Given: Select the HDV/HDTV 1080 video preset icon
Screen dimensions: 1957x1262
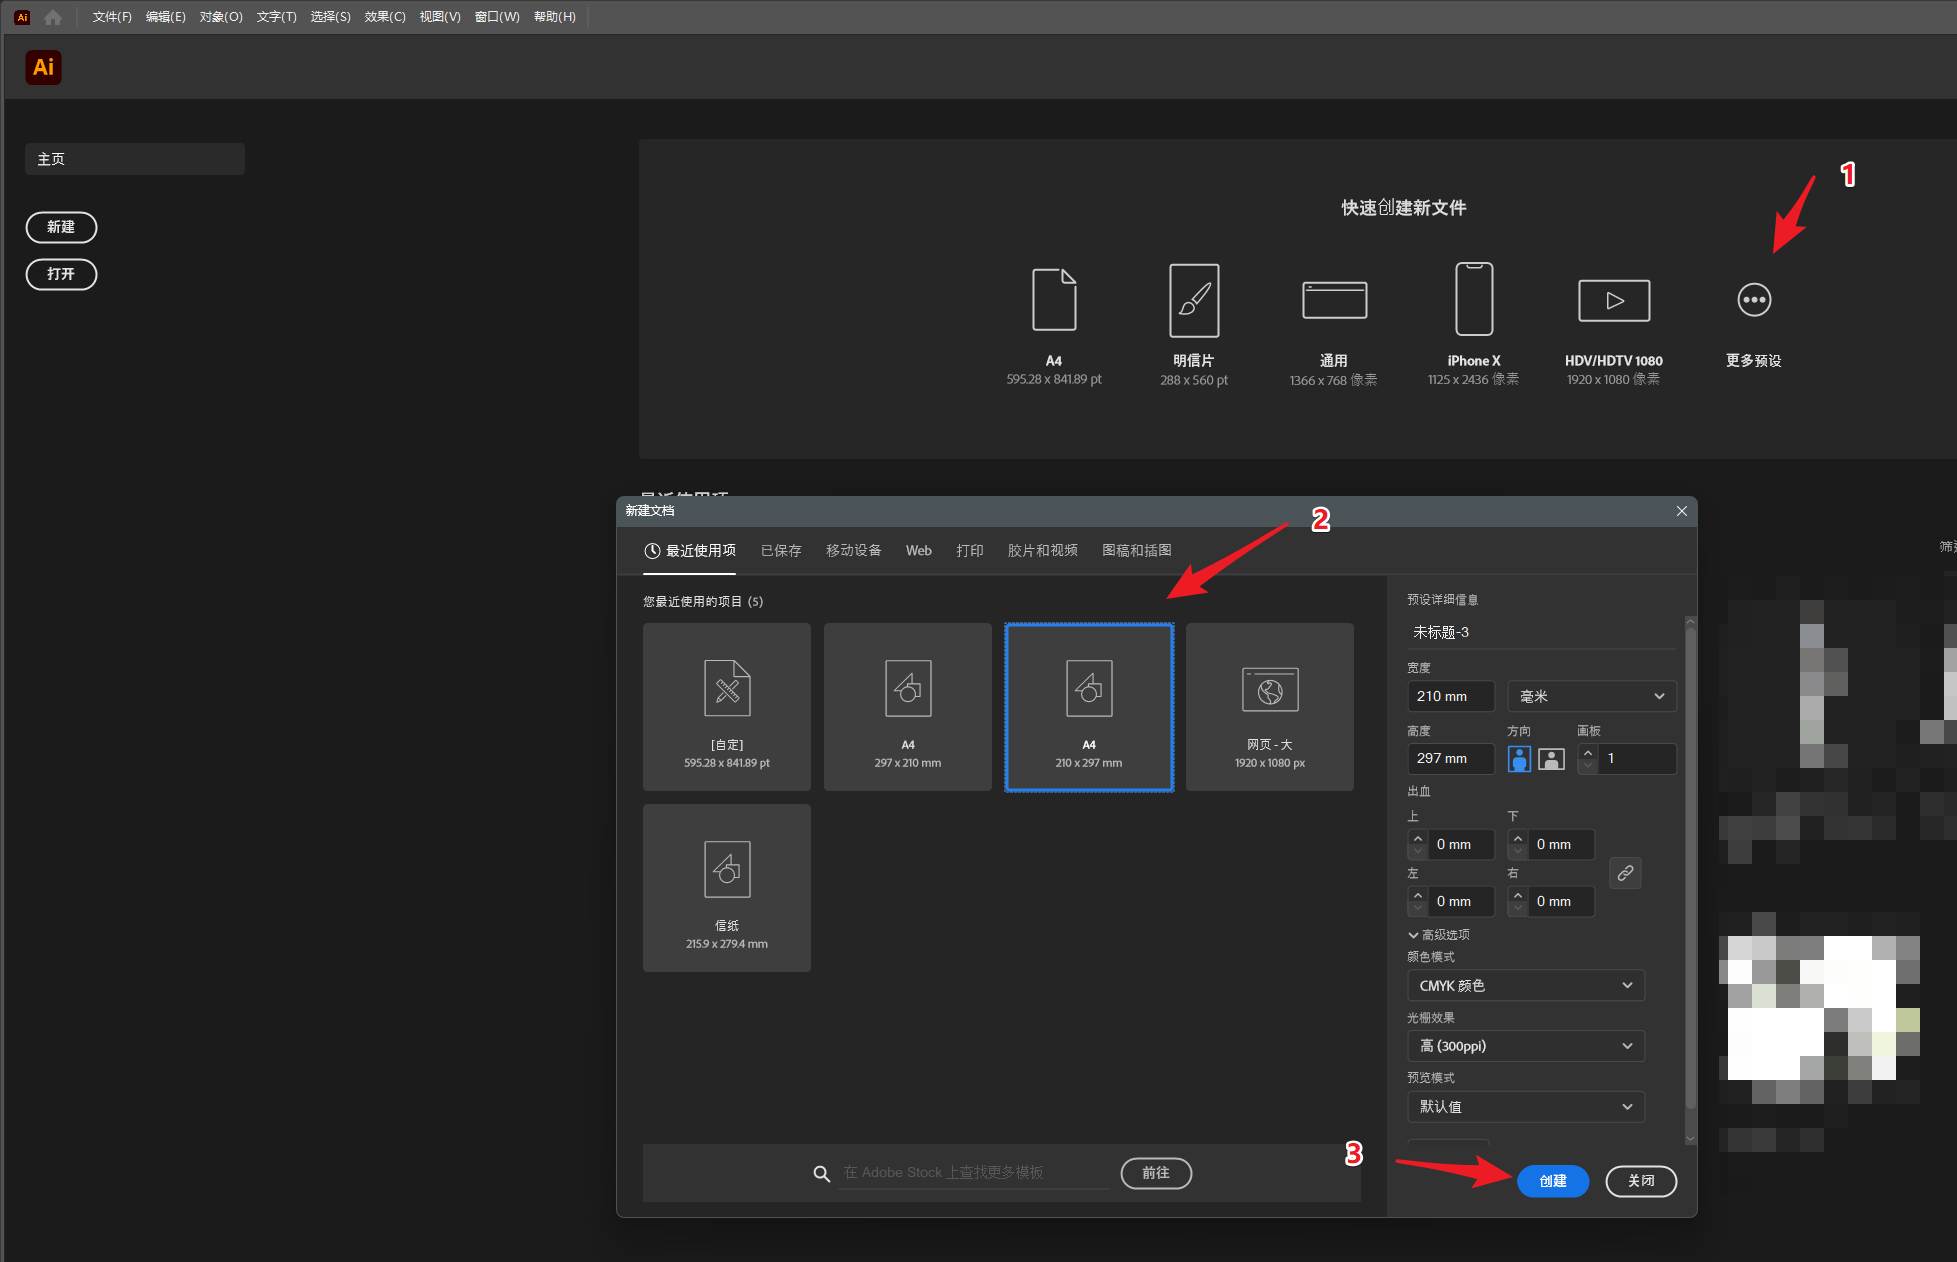Looking at the screenshot, I should click(x=1614, y=300).
